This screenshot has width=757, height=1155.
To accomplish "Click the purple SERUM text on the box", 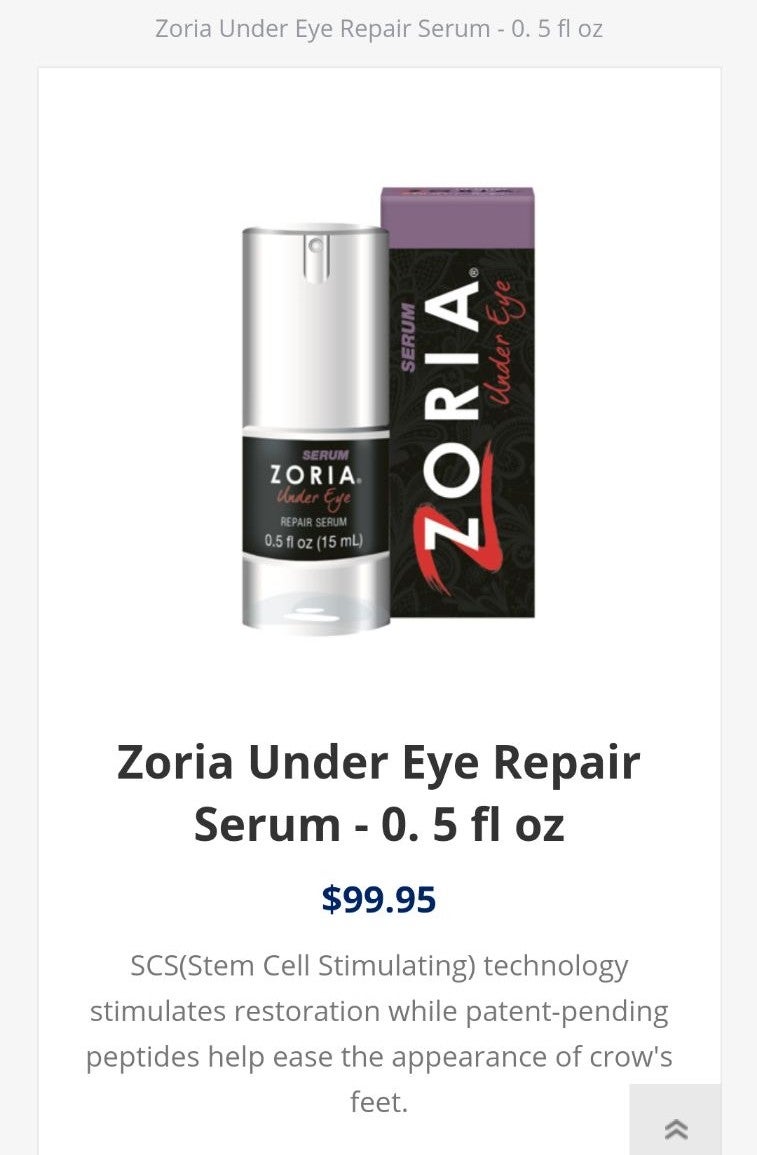I will point(407,336).
